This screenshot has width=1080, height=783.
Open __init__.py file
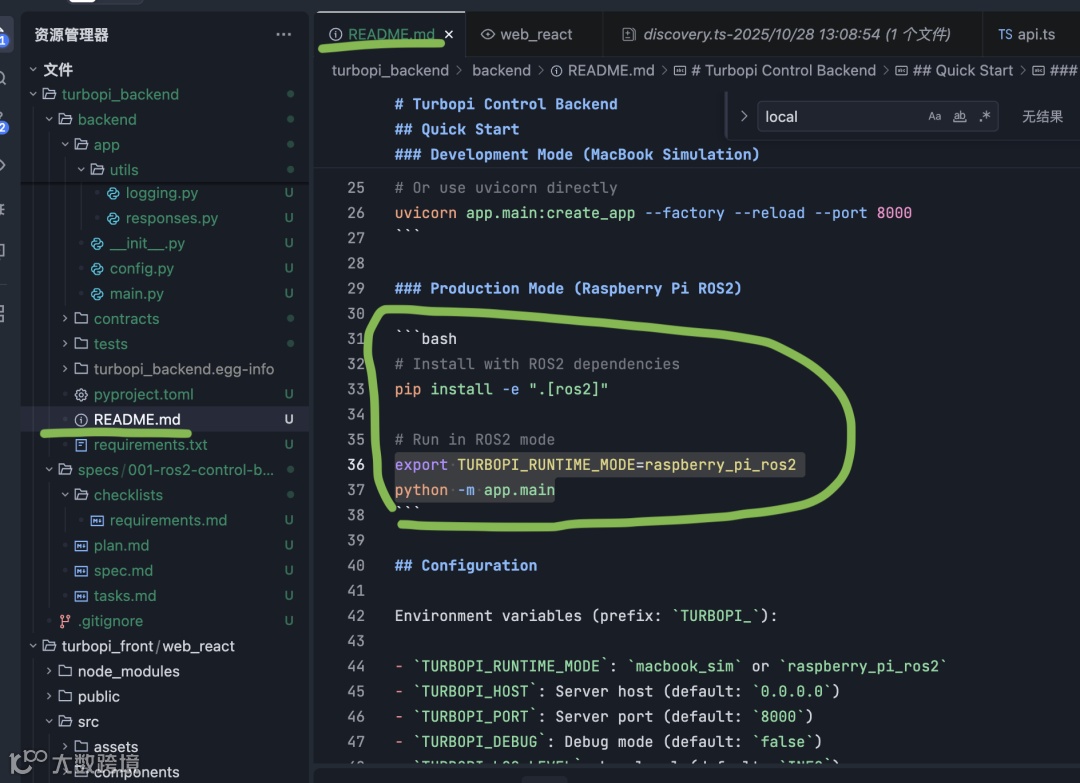click(x=147, y=243)
